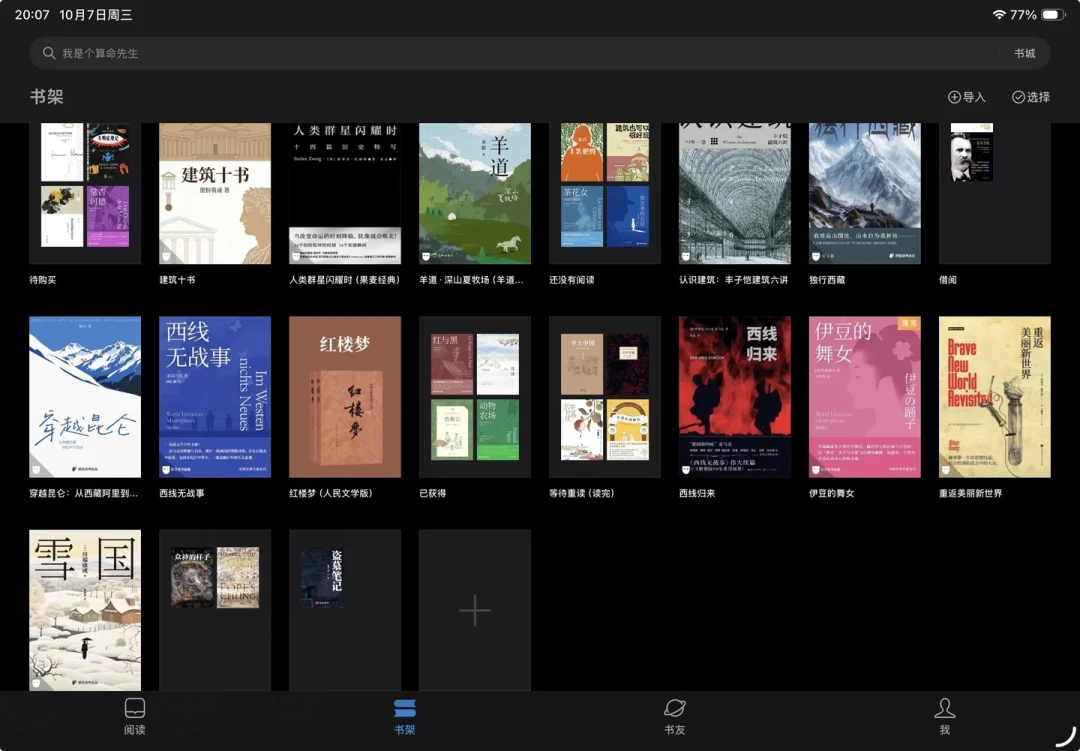Open the folder containing 众神的狂子
The width and height of the screenshot is (1080, 751).
pyautogui.click(x=215, y=610)
